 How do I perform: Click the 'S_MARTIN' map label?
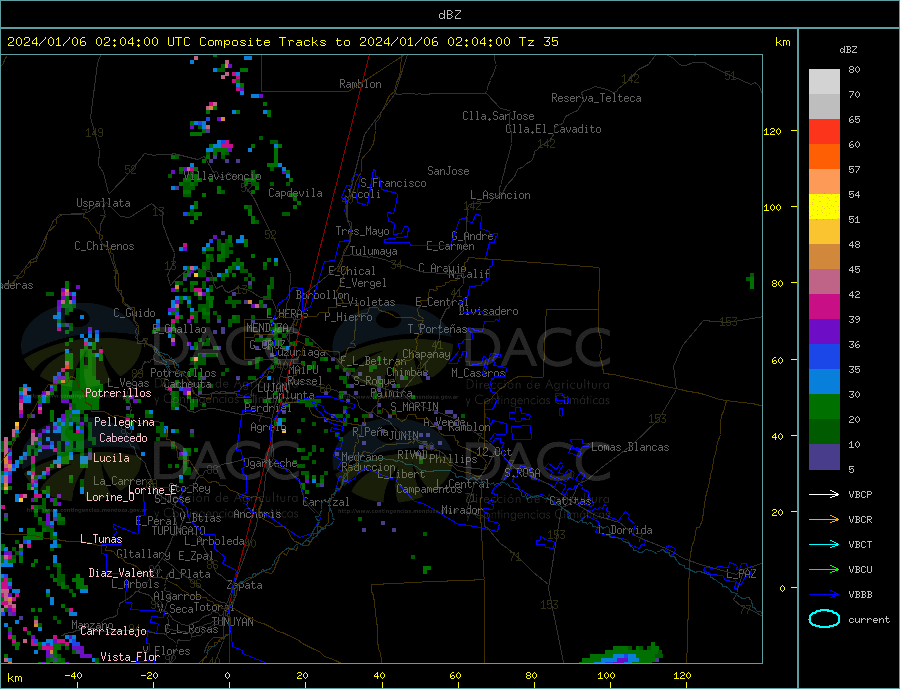pyautogui.click(x=414, y=407)
